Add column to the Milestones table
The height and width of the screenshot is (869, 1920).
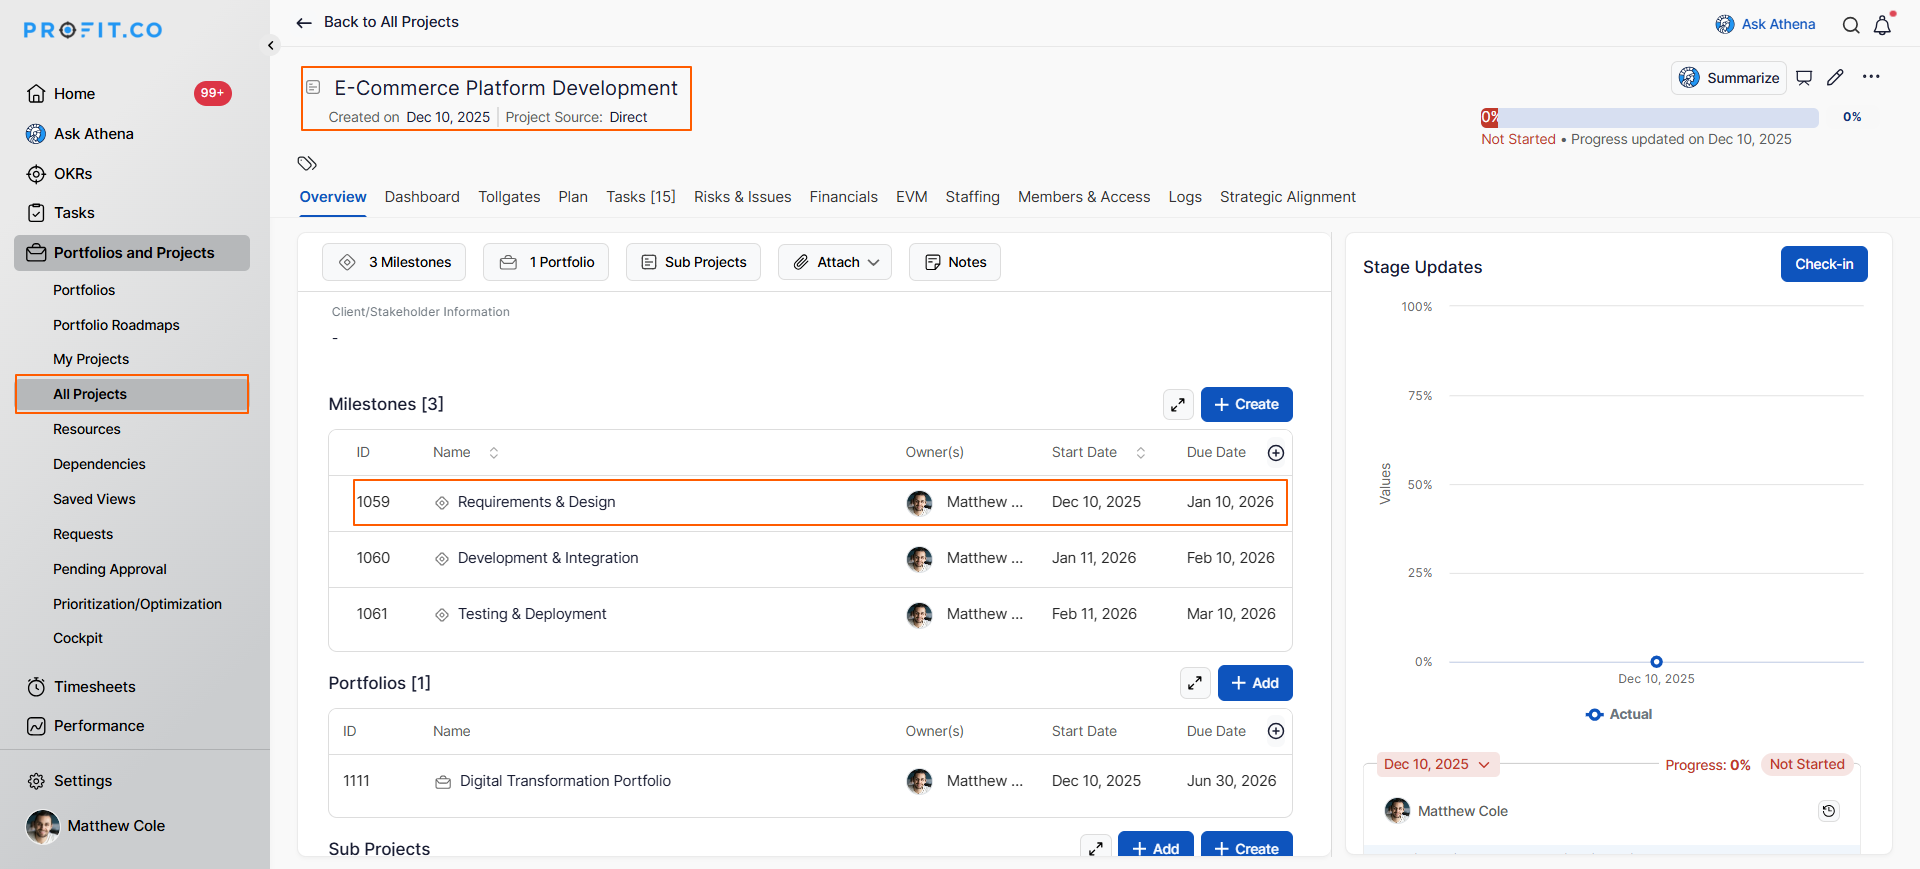(x=1276, y=453)
